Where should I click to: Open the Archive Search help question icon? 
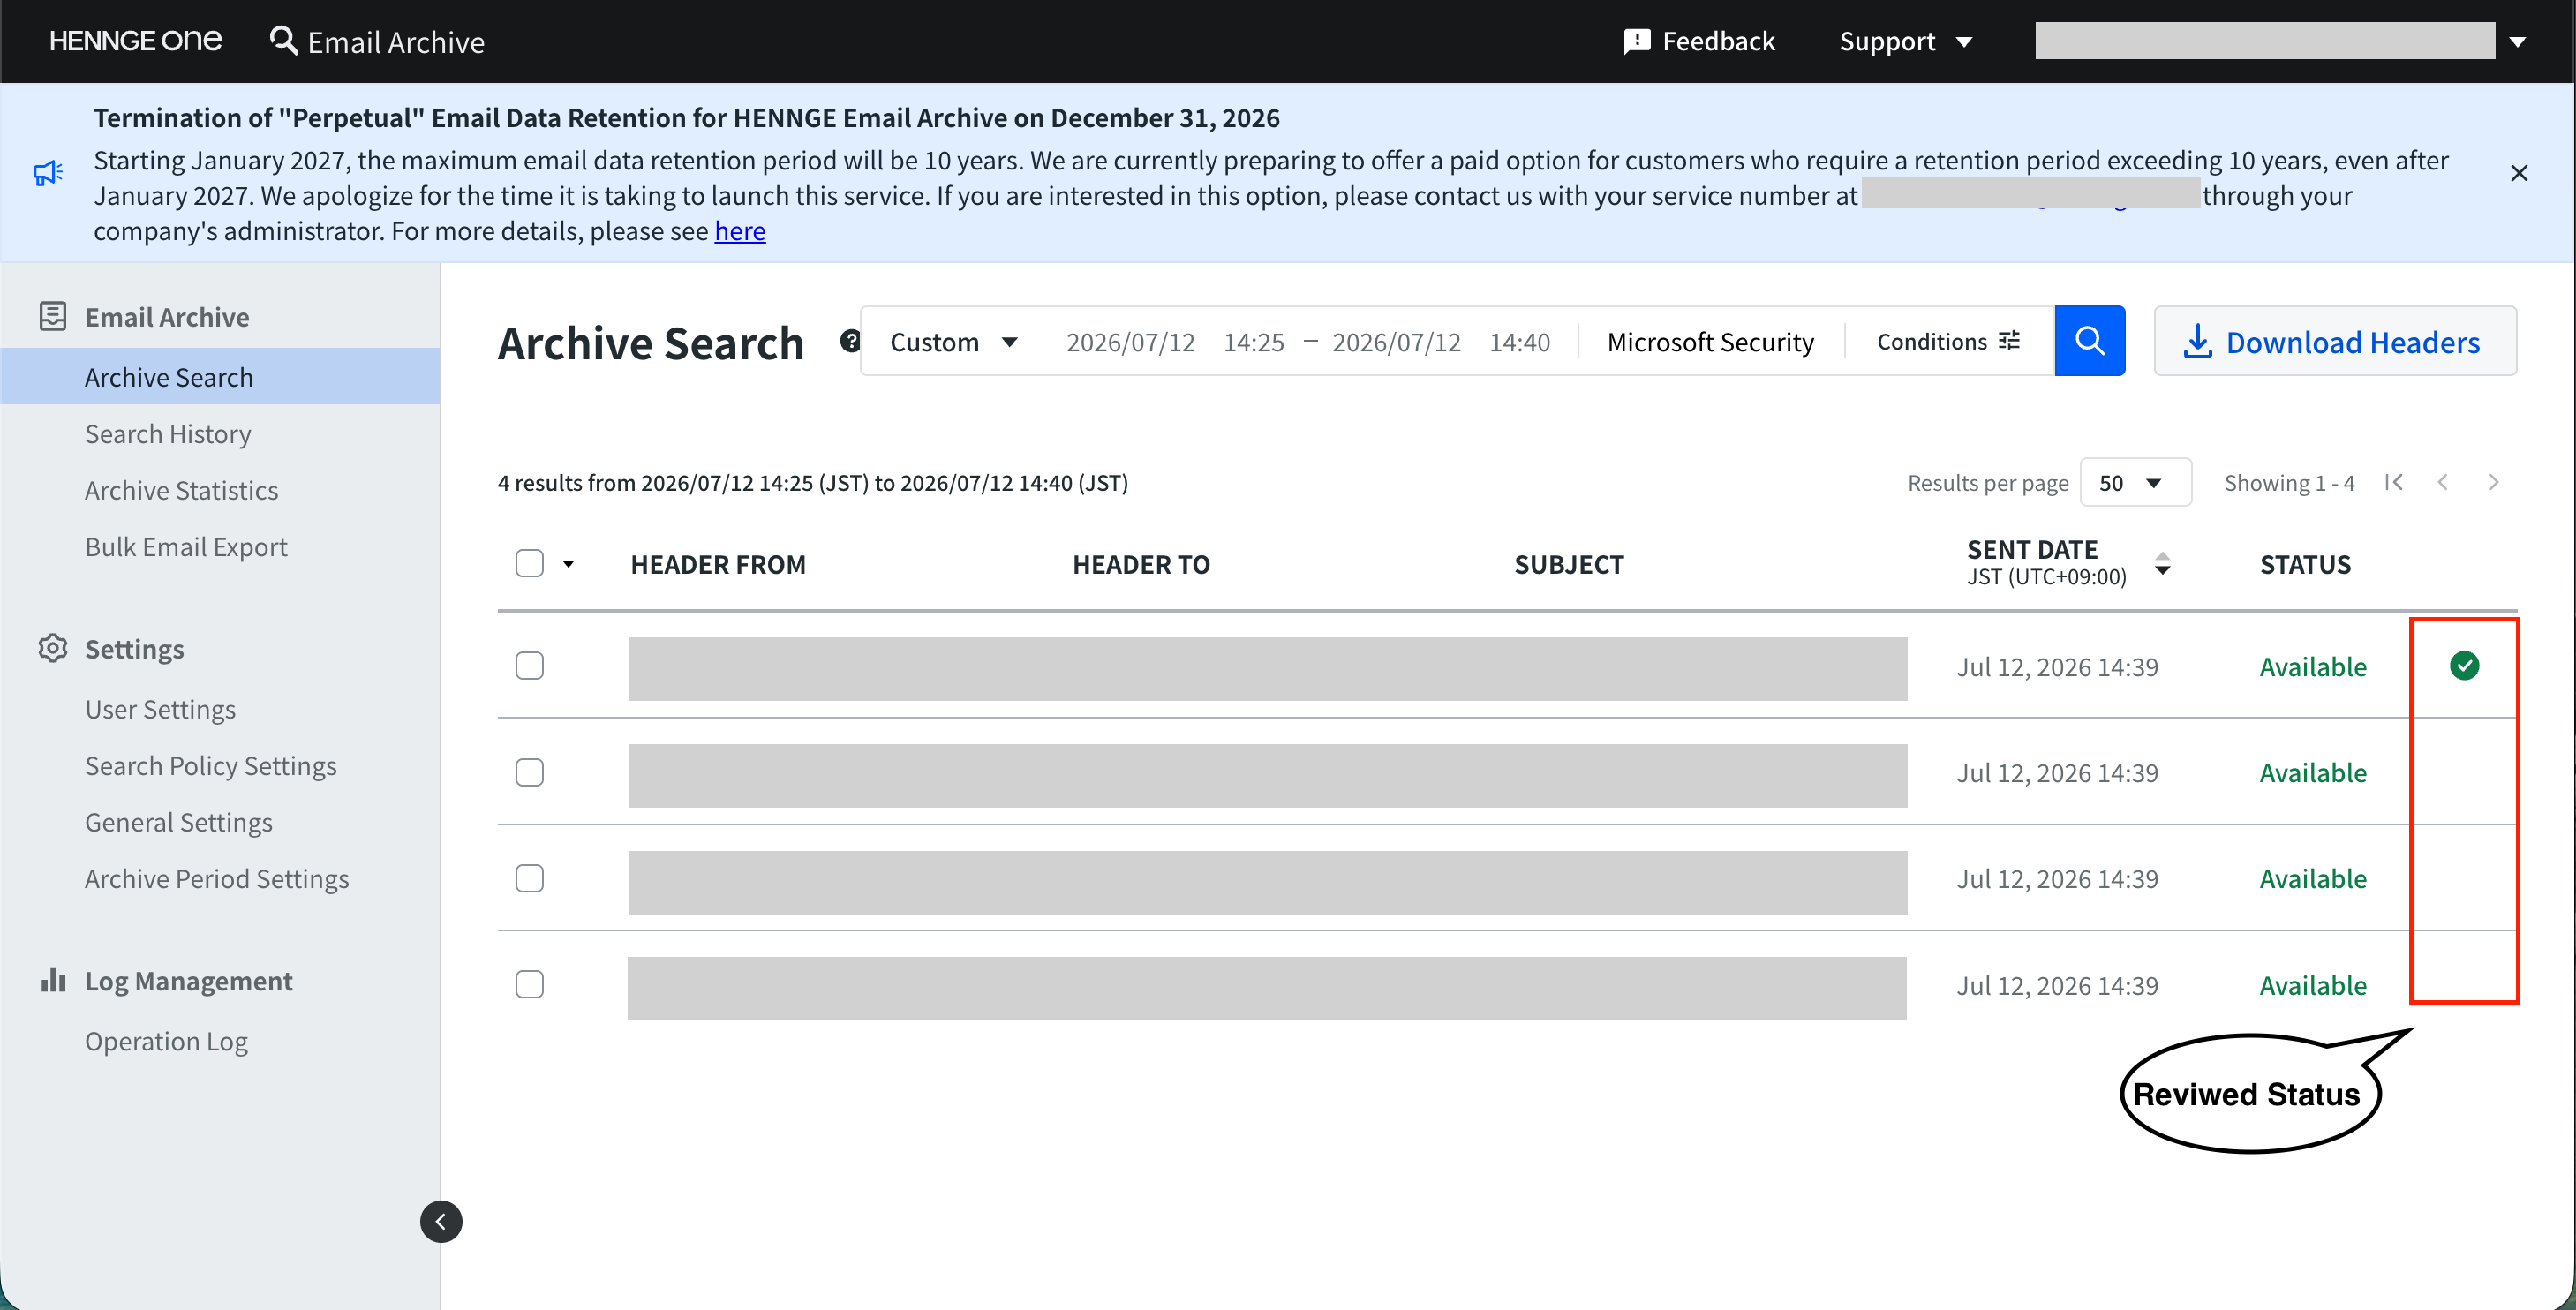coord(849,342)
